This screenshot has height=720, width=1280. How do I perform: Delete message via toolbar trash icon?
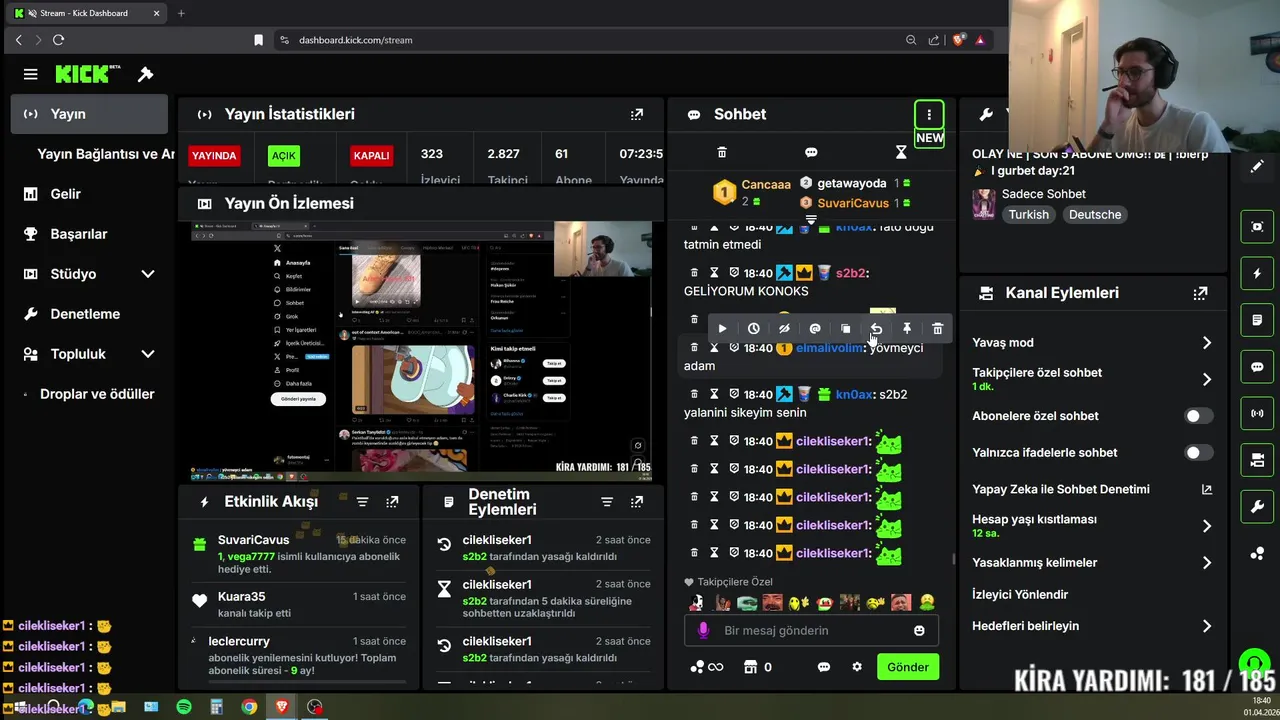point(937,328)
